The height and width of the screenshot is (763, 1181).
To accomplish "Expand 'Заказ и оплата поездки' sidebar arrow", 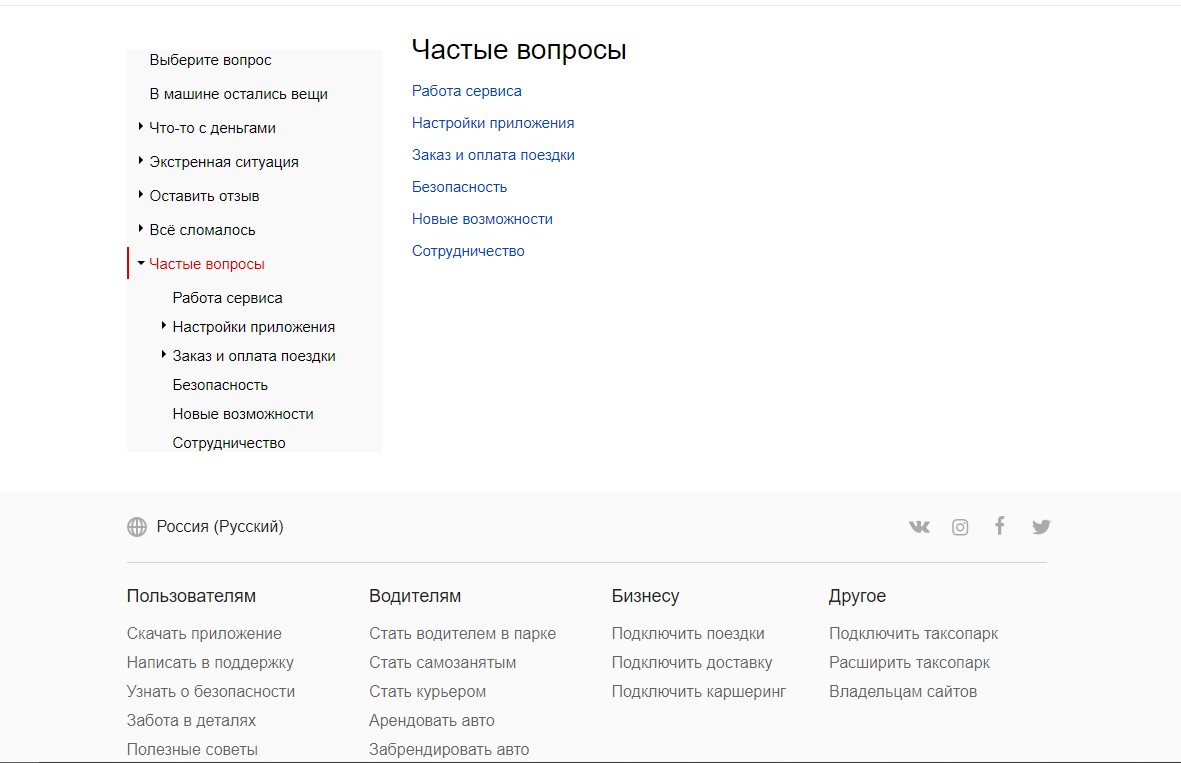I will coord(164,355).
